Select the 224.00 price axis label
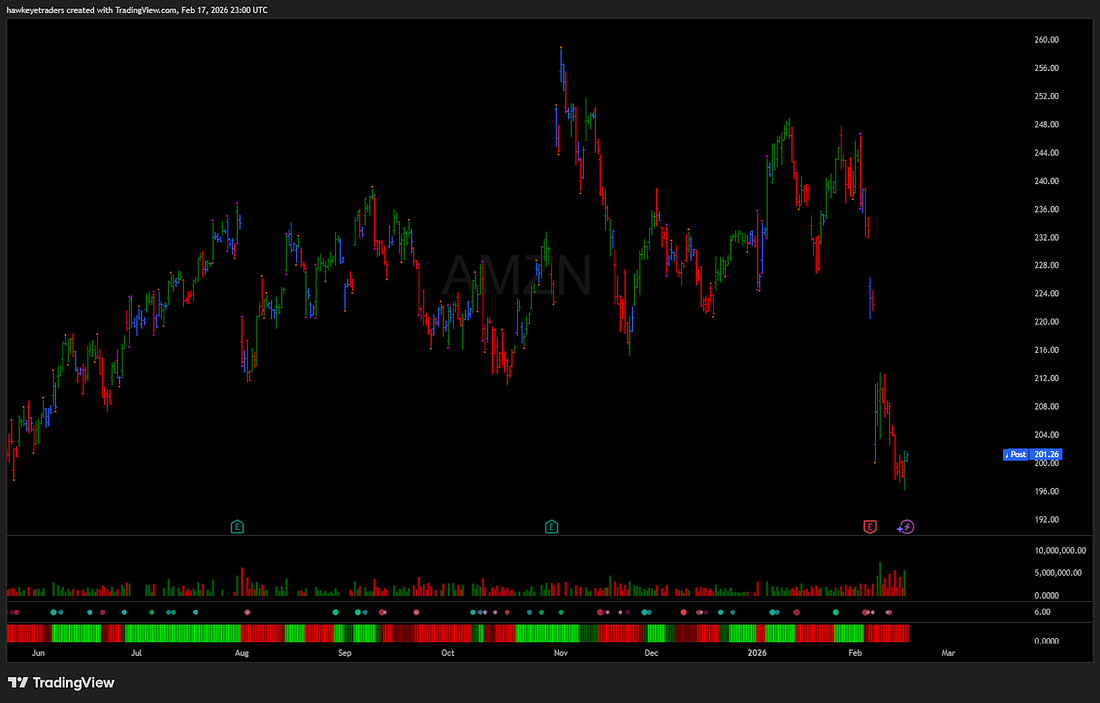Viewport: 1100px width, 703px height. 1046,293
